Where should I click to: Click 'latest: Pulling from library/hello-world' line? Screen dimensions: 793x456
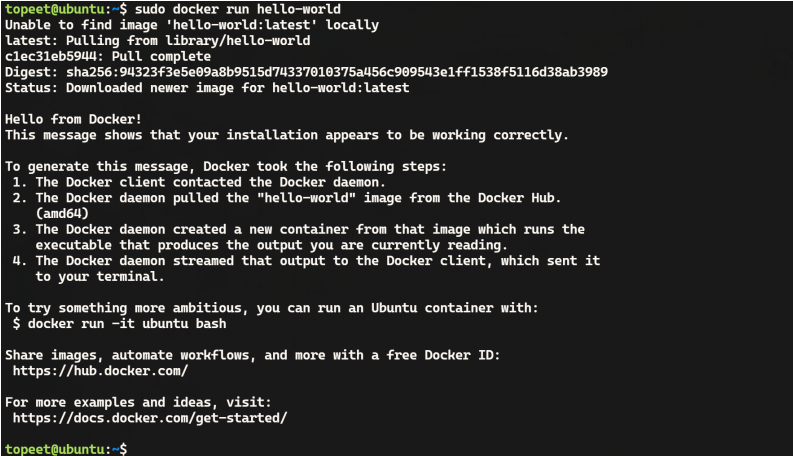pos(157,40)
